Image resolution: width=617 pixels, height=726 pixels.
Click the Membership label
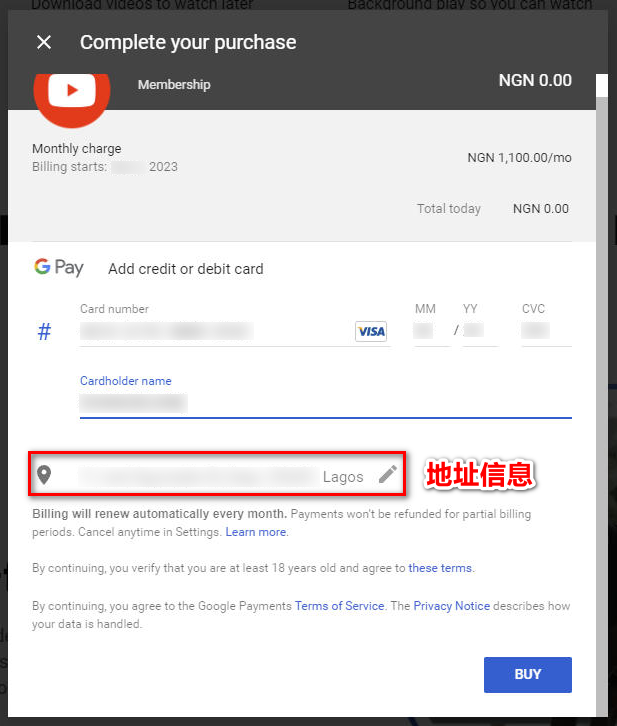(174, 85)
